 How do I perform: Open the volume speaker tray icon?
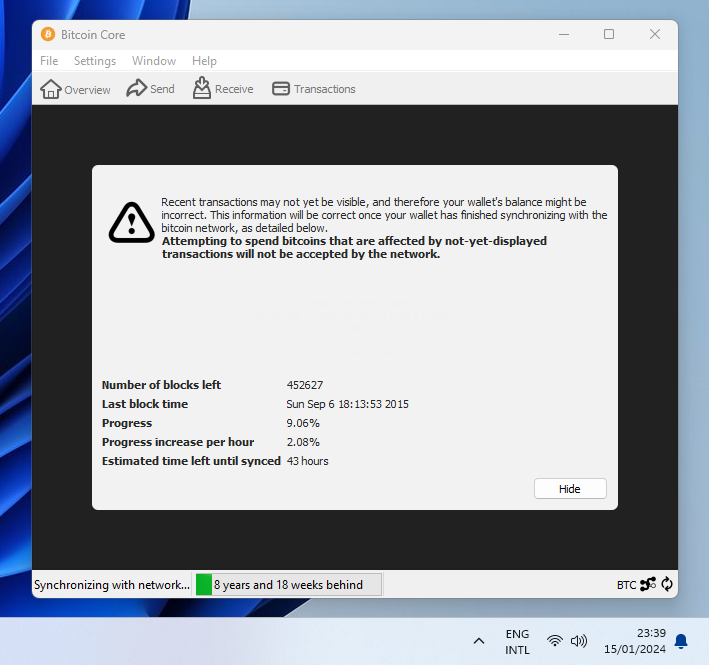(579, 641)
